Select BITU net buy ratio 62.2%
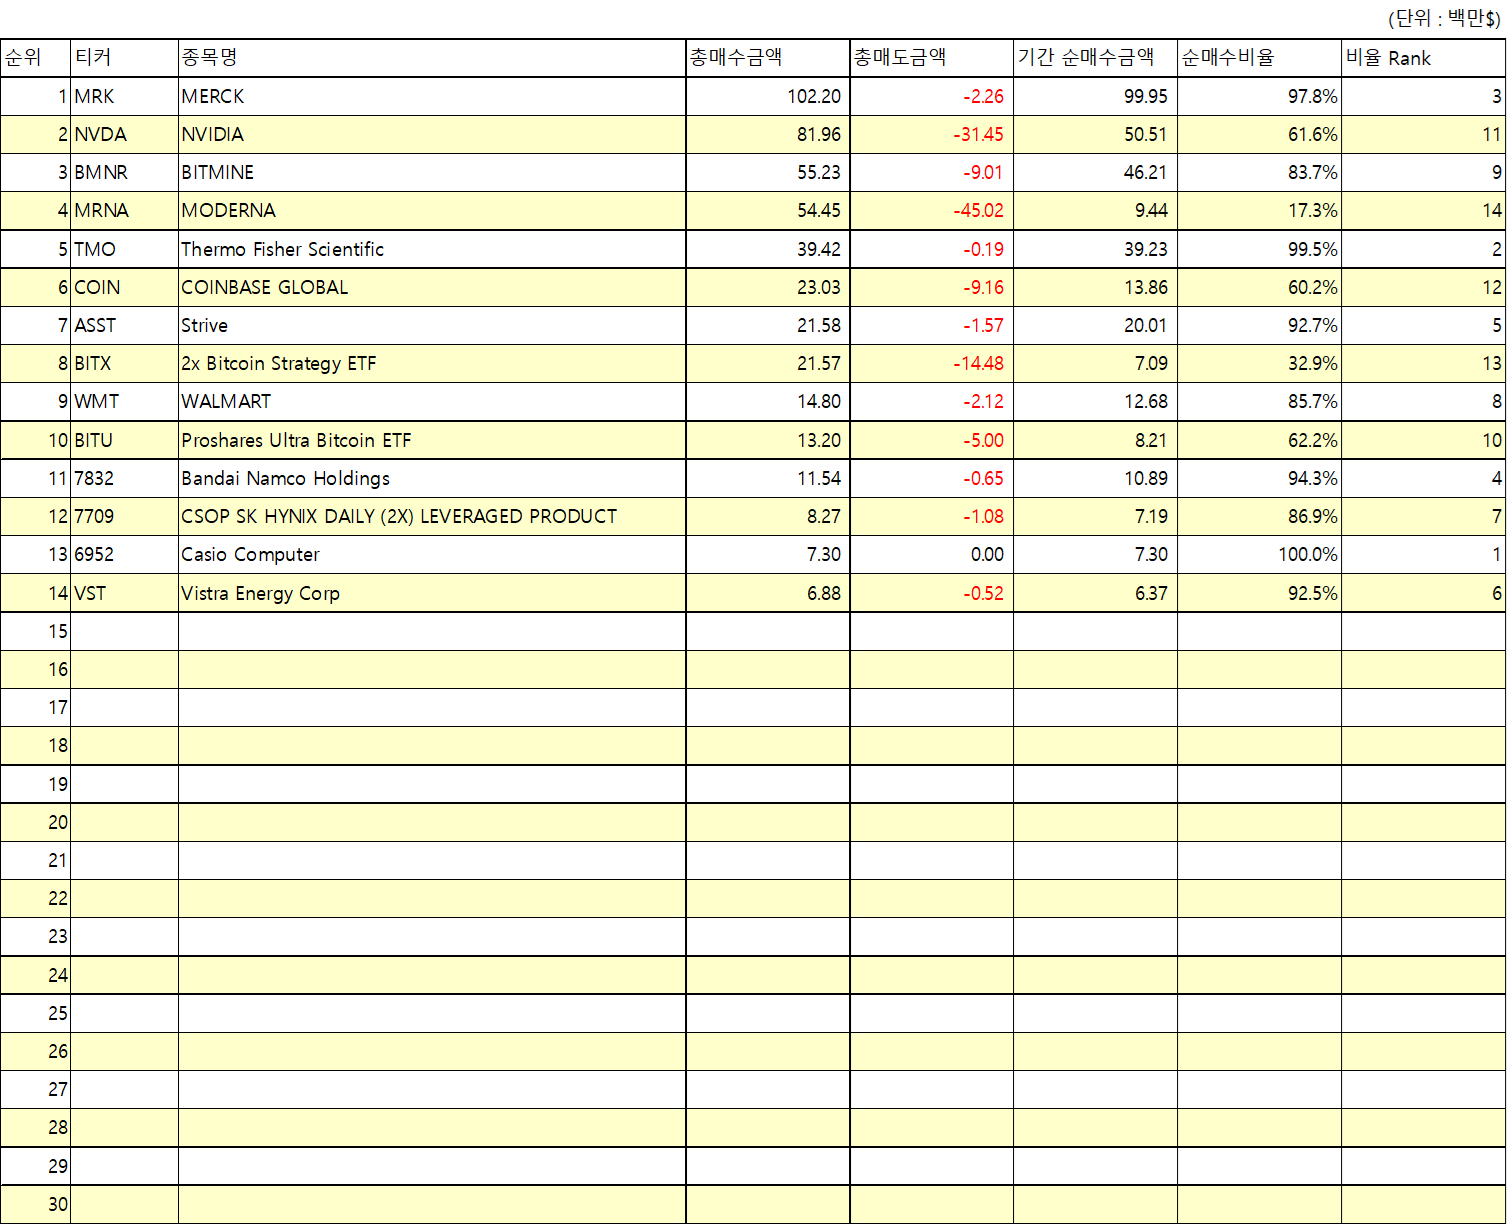The height and width of the screenshot is (1225, 1507). pyautogui.click(x=1260, y=440)
